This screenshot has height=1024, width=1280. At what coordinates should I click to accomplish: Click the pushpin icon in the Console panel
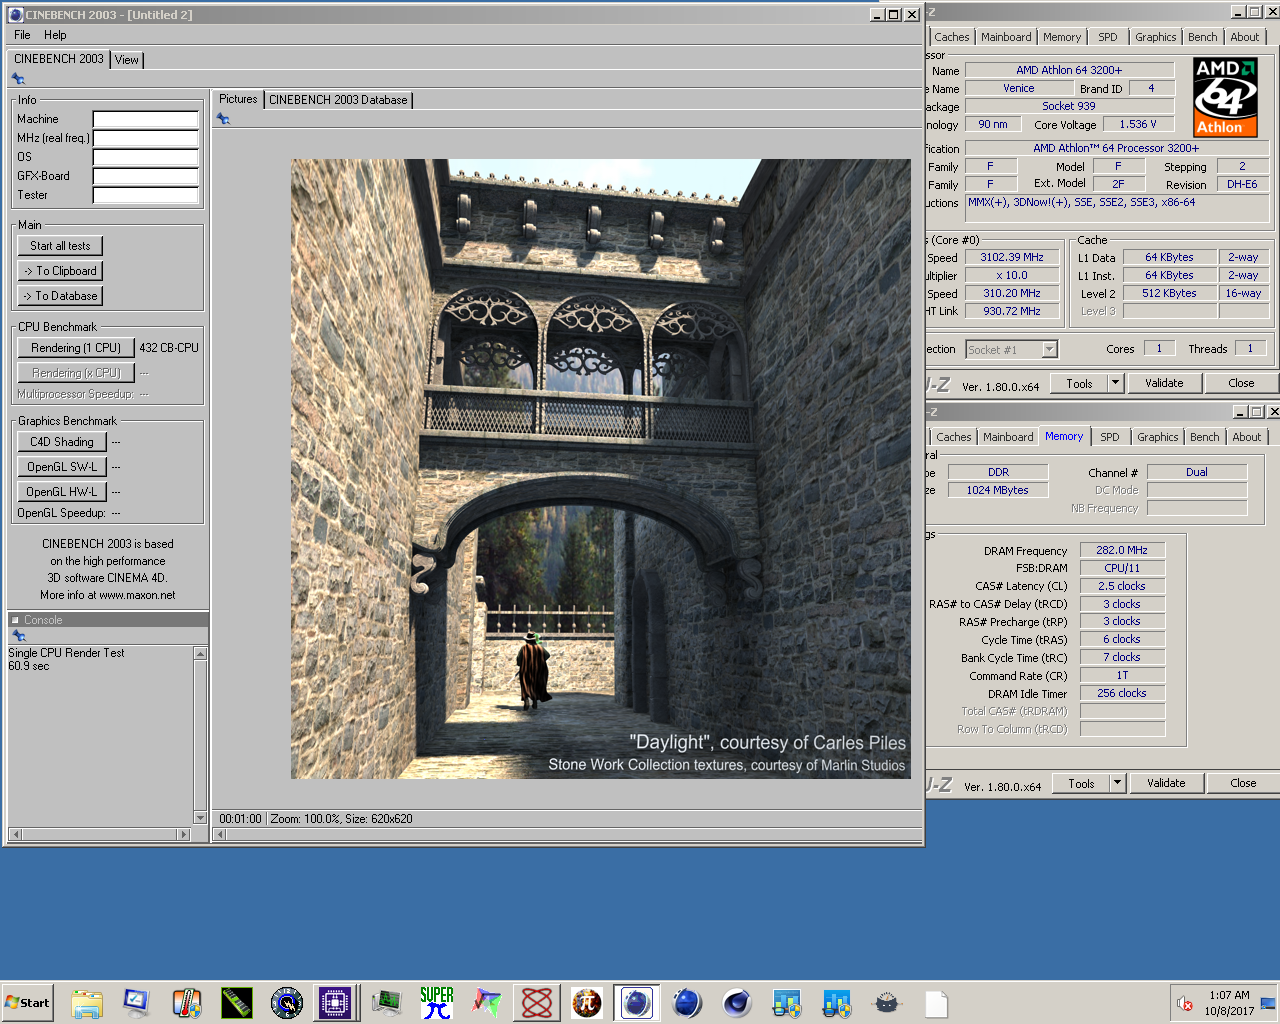click(x=18, y=636)
